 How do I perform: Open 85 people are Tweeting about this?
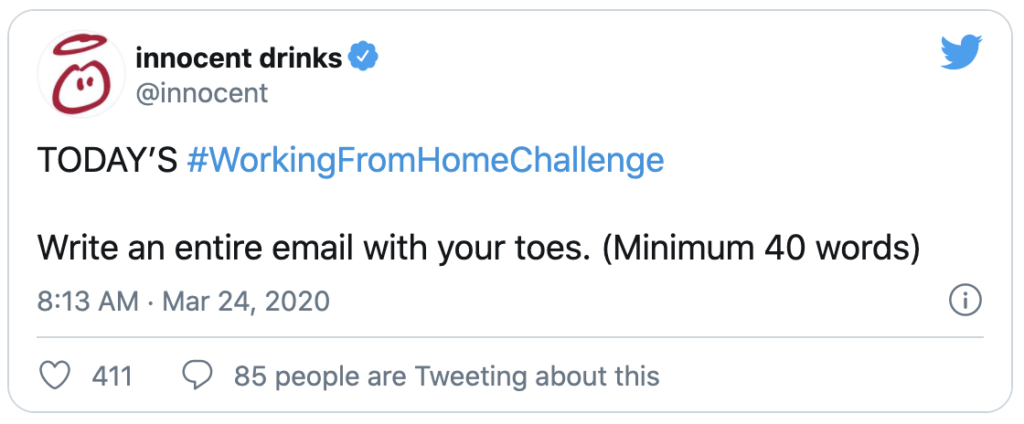447,376
